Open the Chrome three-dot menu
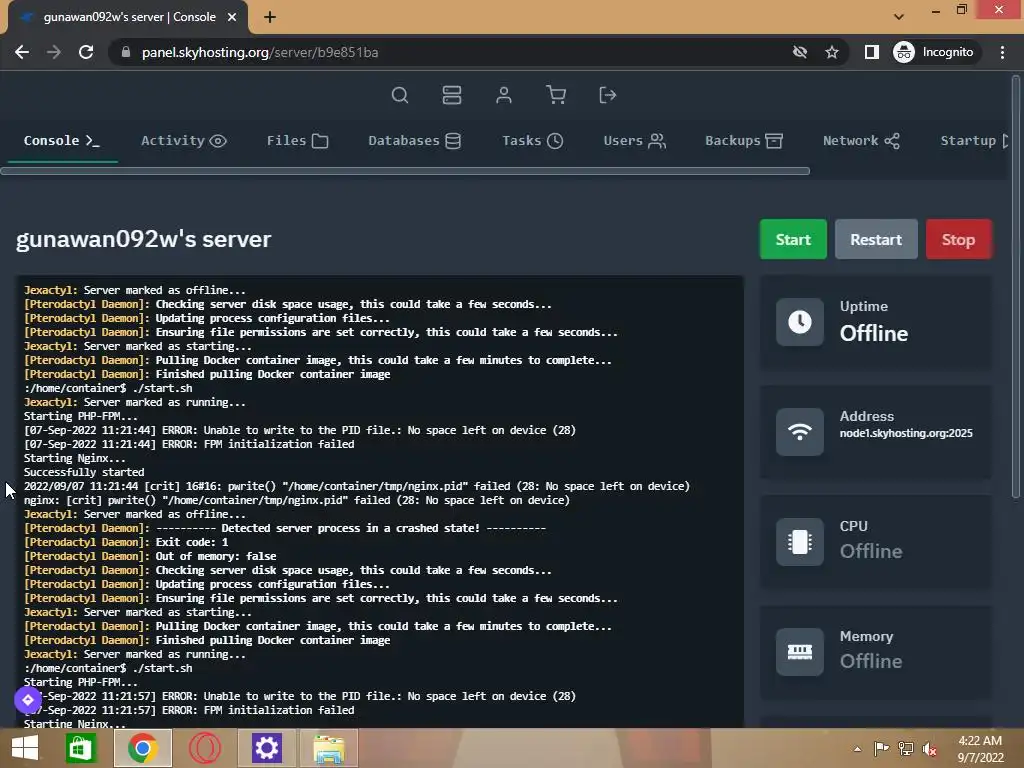 (1002, 52)
